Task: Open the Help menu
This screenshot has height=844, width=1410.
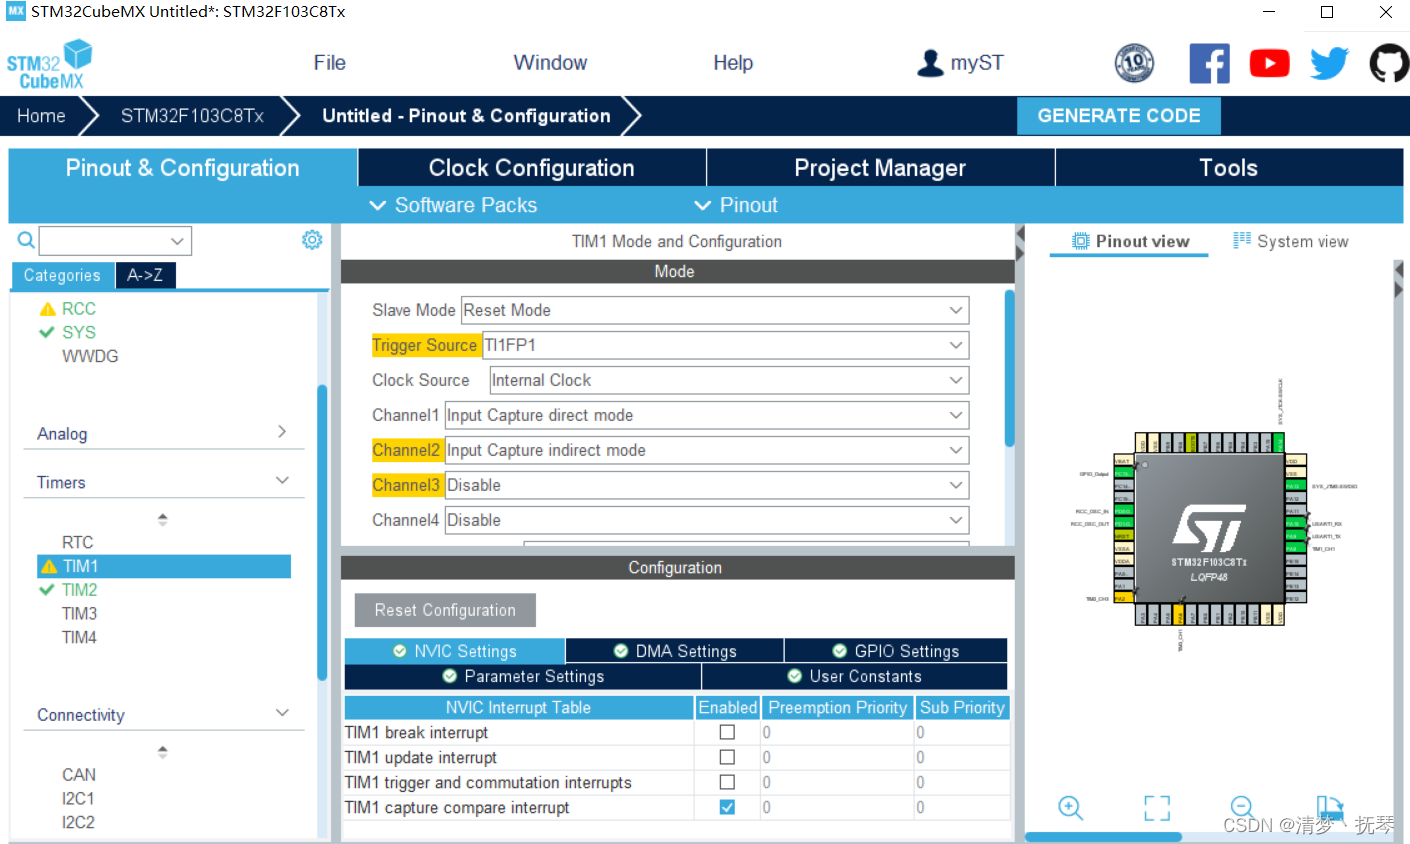Action: pos(733,63)
